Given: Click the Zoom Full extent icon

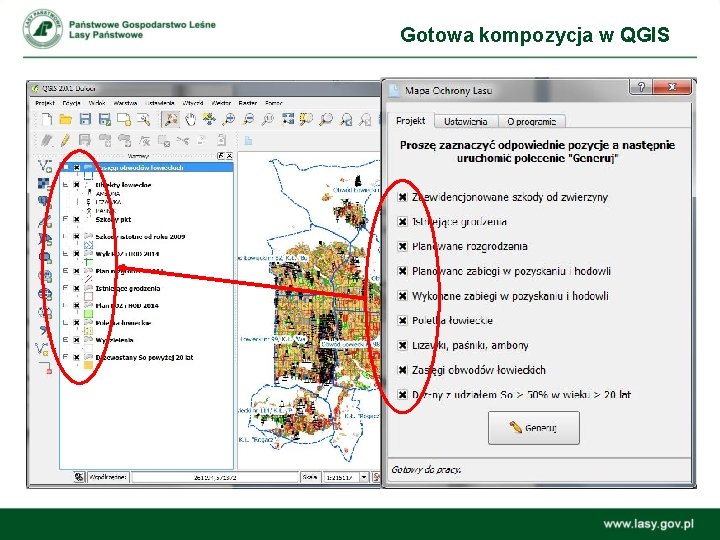Looking at the screenshot, I should coord(287,119).
